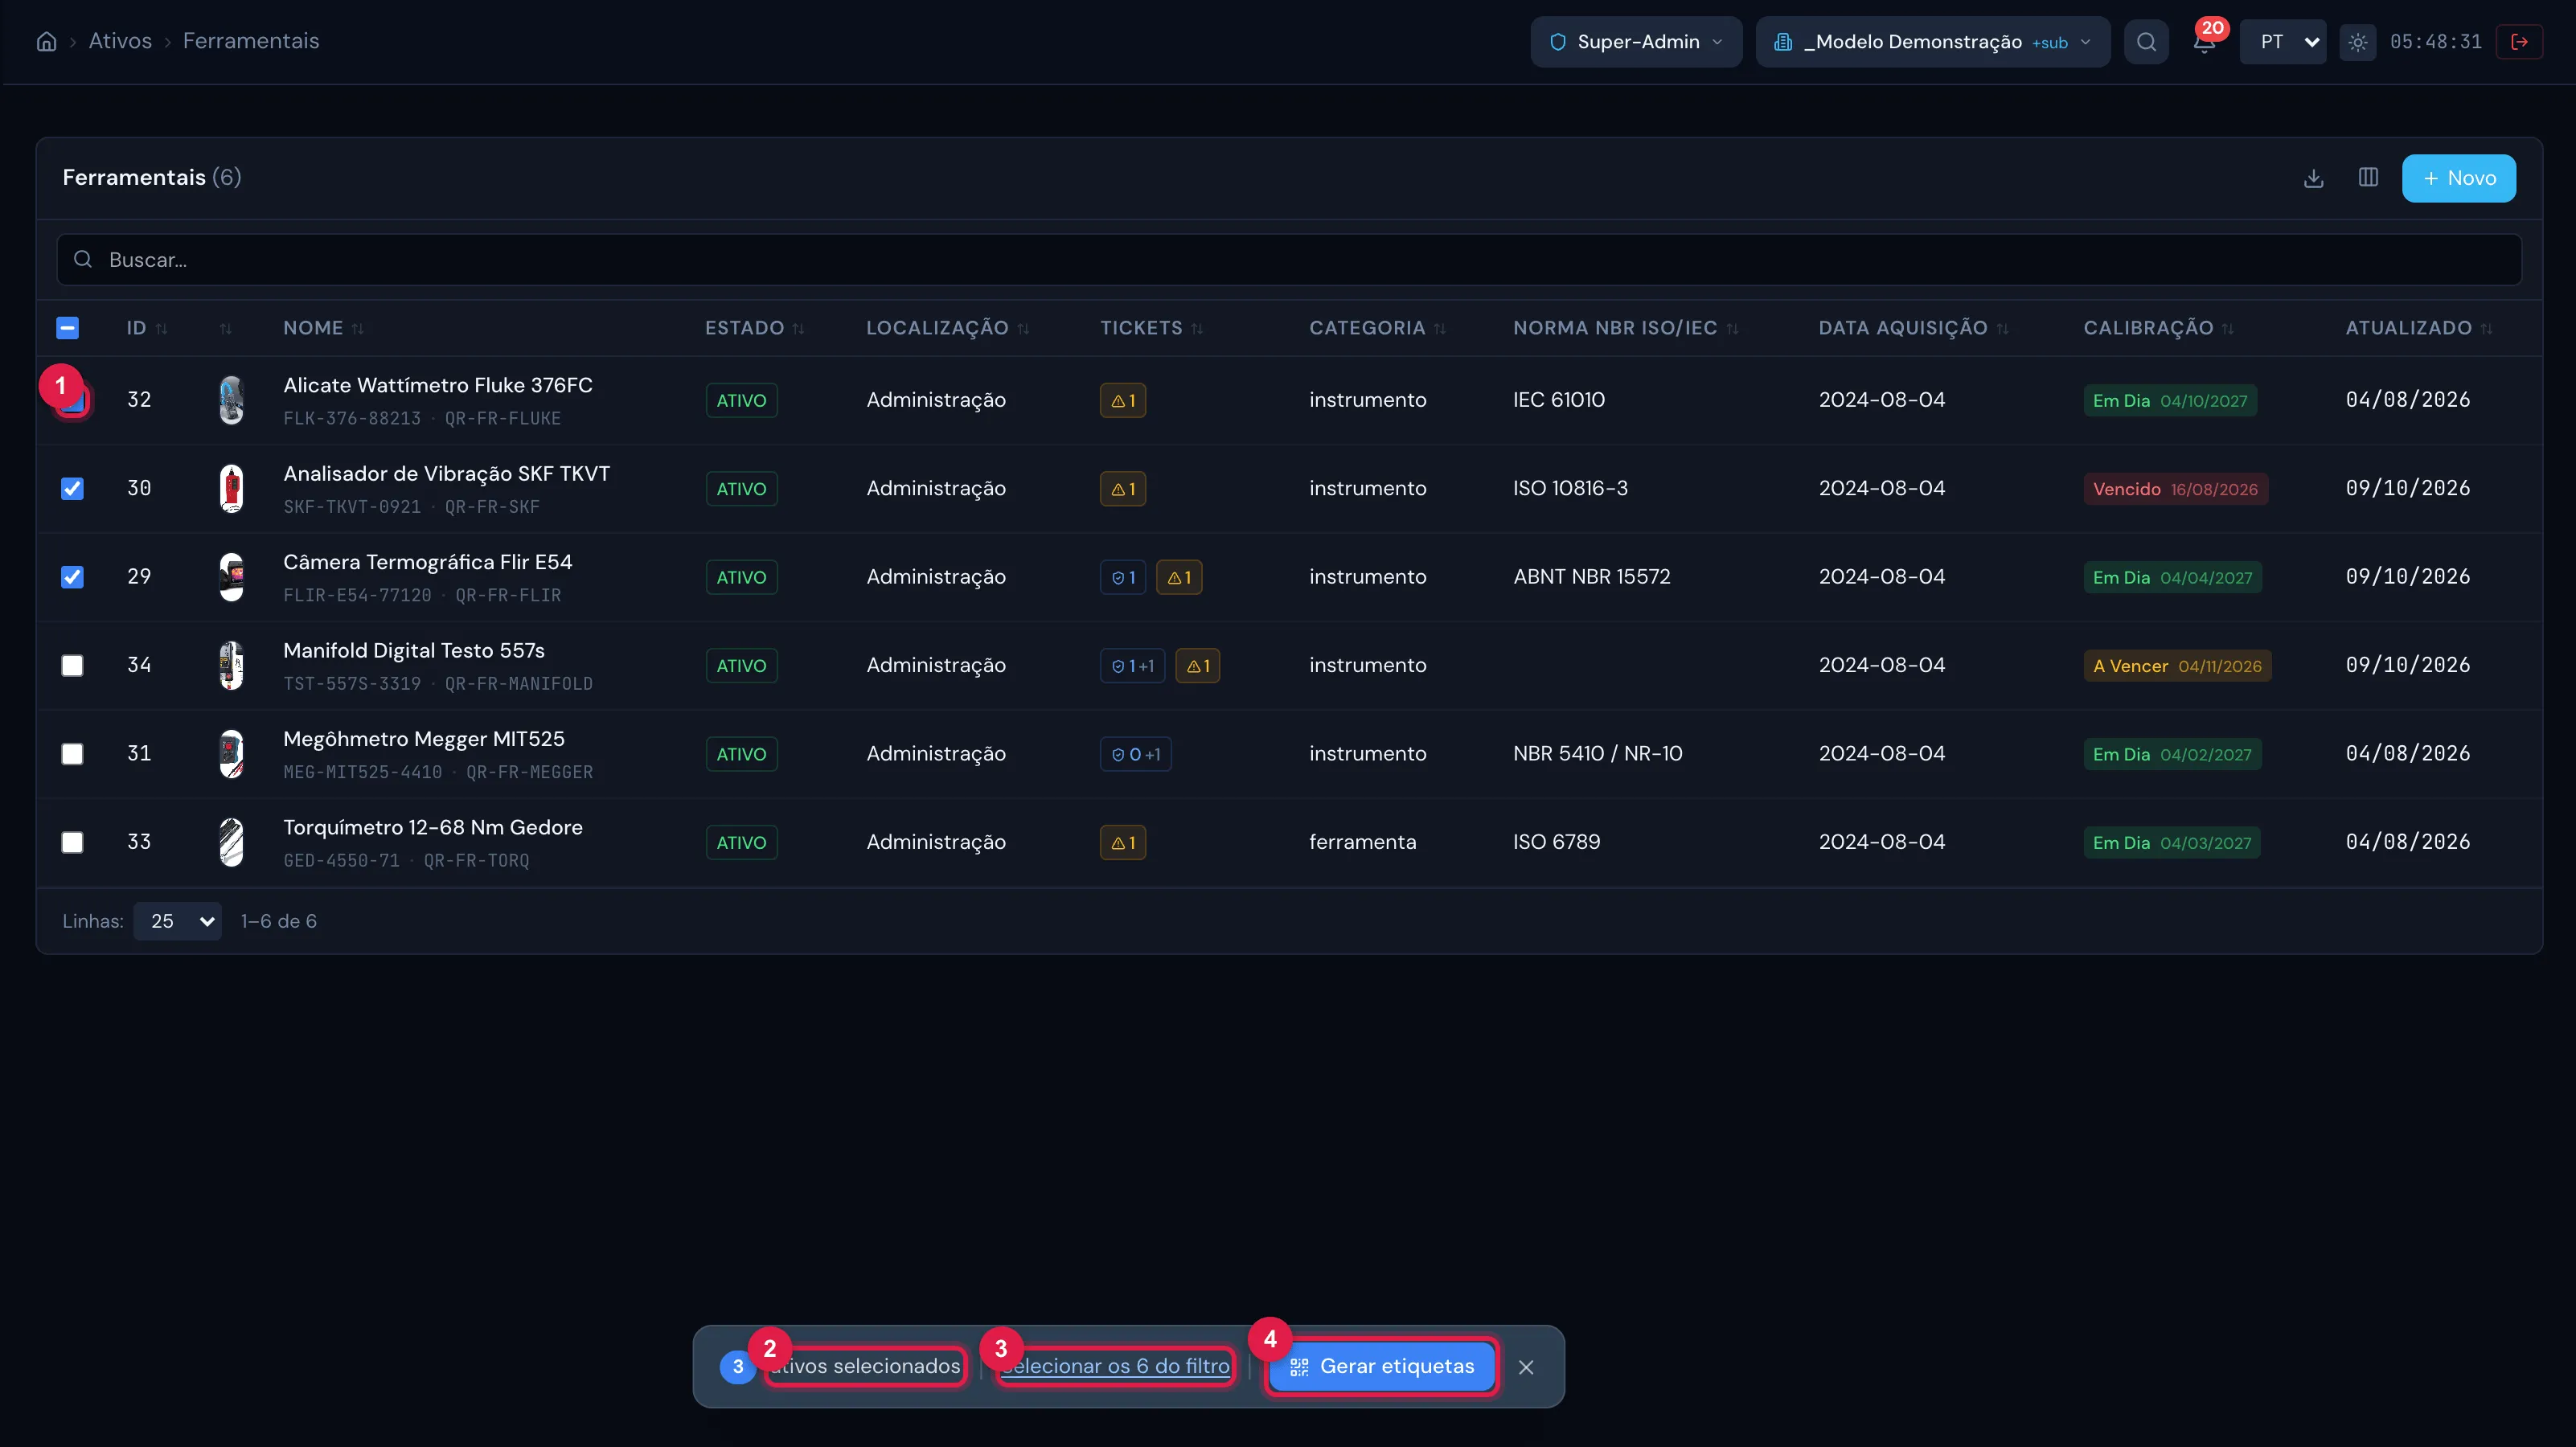The width and height of the screenshot is (2576, 1447).
Task: Click the Buscar search input field
Action: pos(1288,260)
